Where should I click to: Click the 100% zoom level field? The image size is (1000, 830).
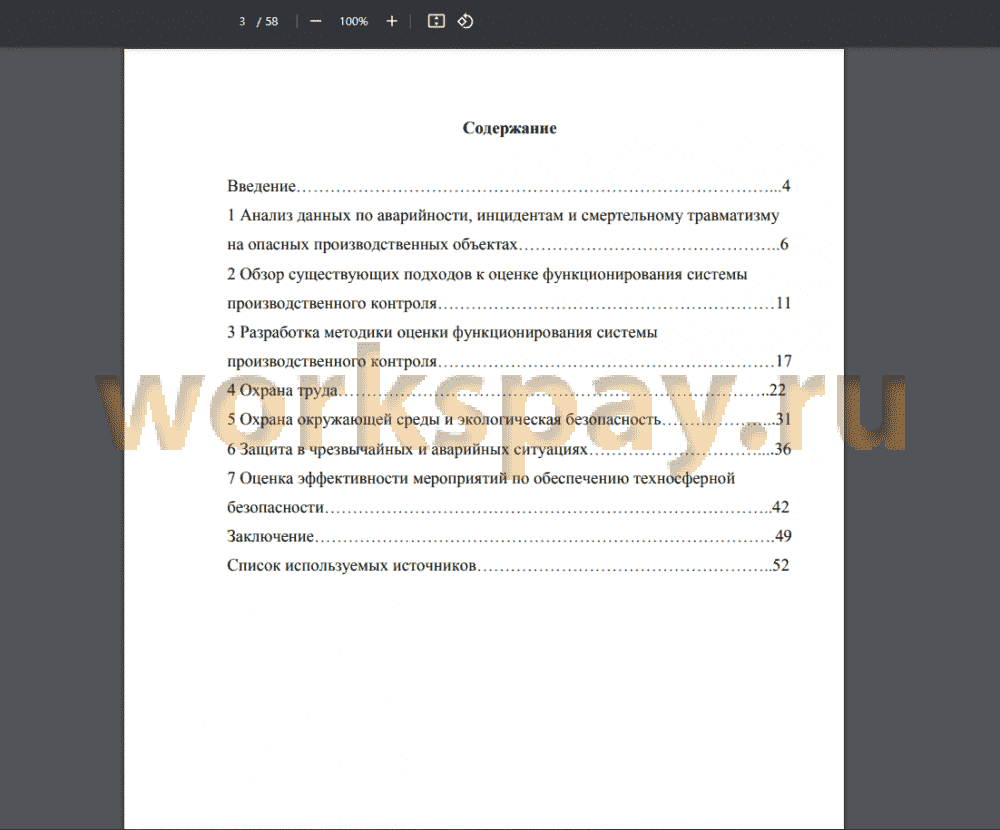pyautogui.click(x=353, y=21)
